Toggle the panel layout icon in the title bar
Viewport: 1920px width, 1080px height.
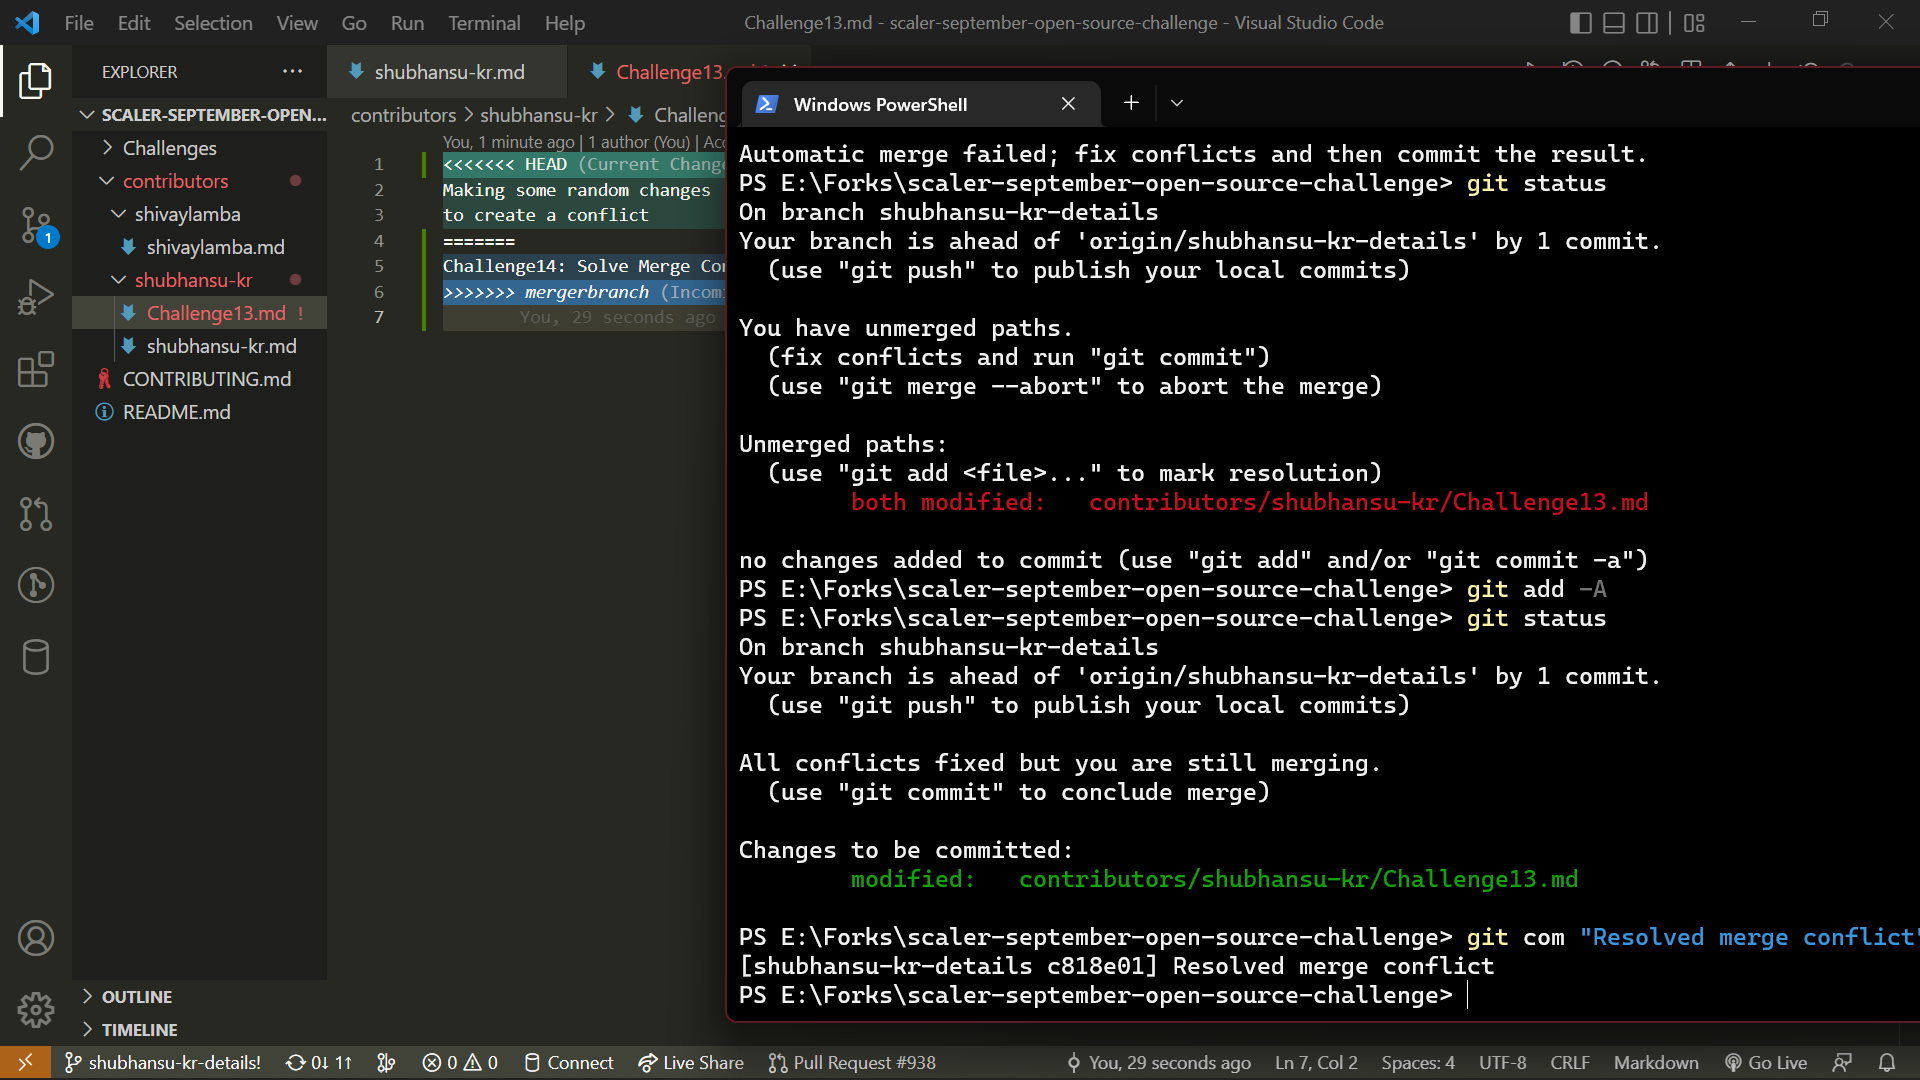coord(1612,22)
